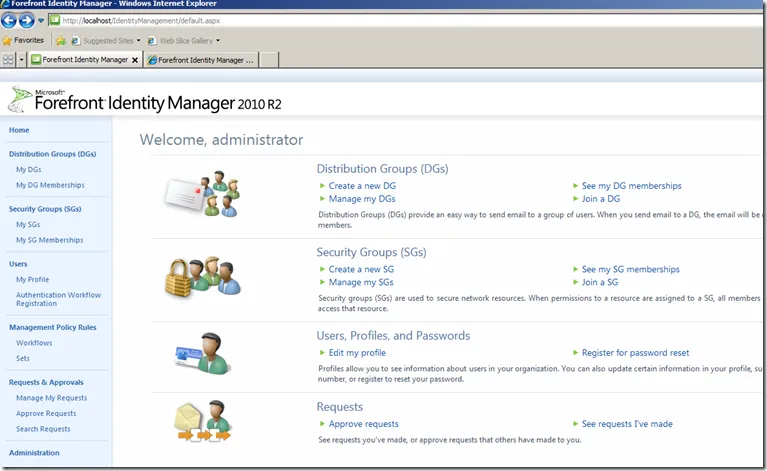Click the Welcome, administrator heading
767x471 pixels.
coord(221,140)
